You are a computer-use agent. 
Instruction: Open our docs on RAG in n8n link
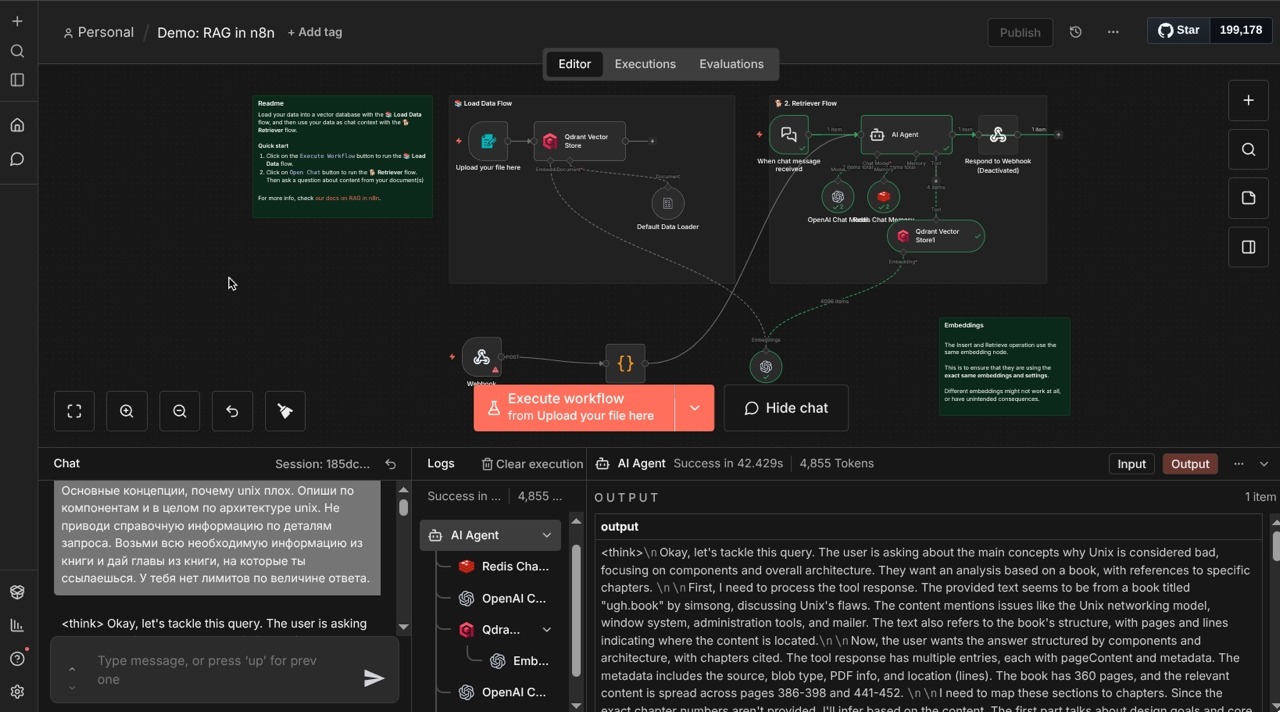tap(347, 198)
